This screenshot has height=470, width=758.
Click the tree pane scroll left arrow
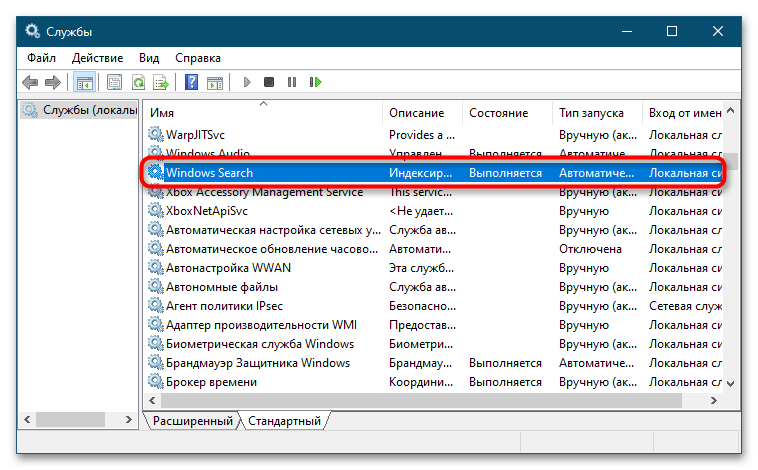[28, 420]
